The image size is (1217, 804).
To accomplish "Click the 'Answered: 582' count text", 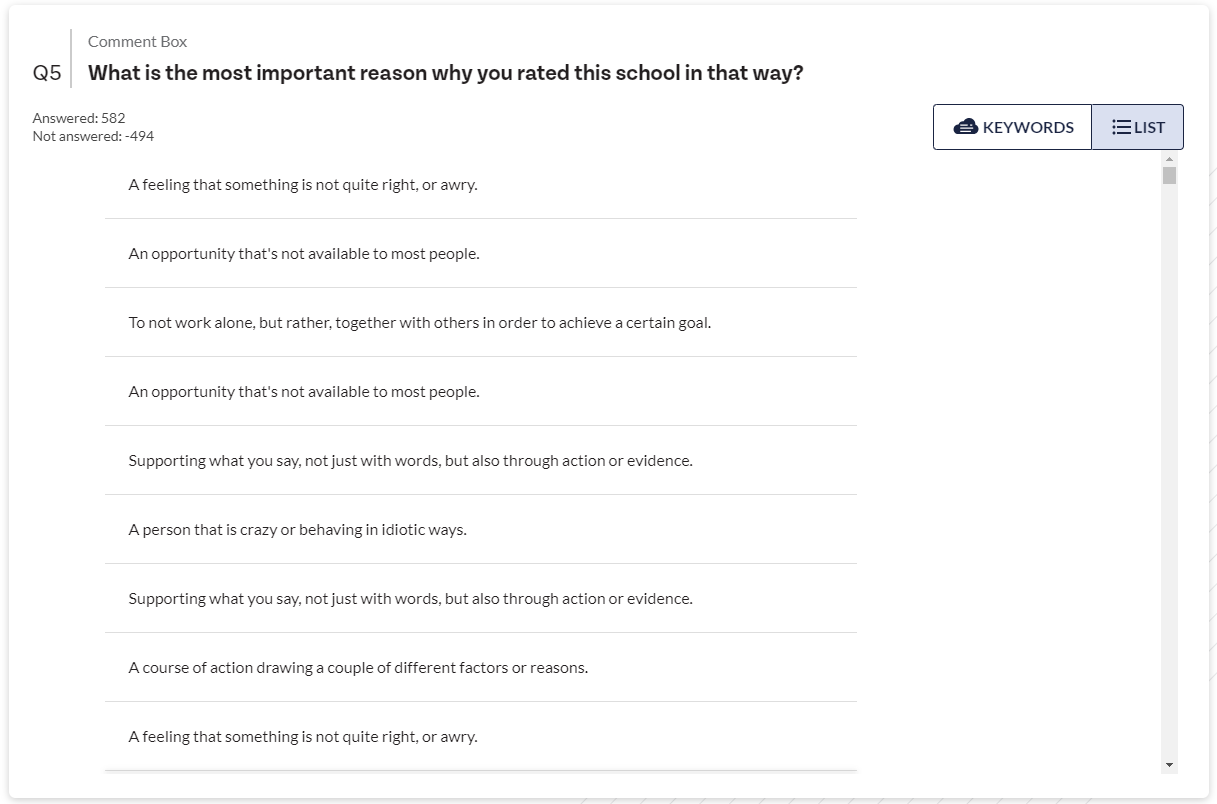I will click(x=79, y=118).
